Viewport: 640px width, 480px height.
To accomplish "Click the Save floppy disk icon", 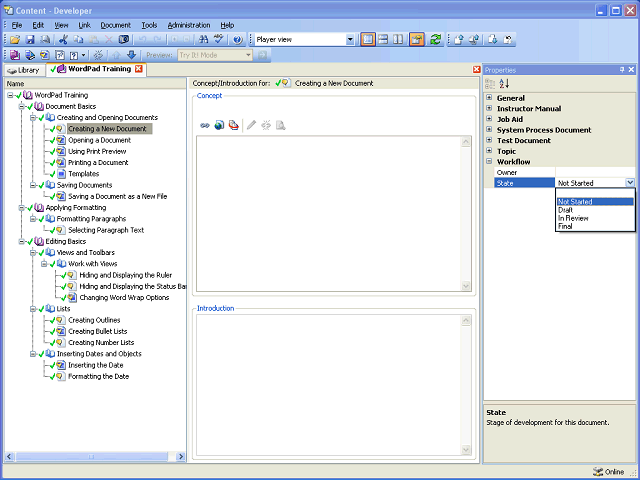I will tap(30, 40).
